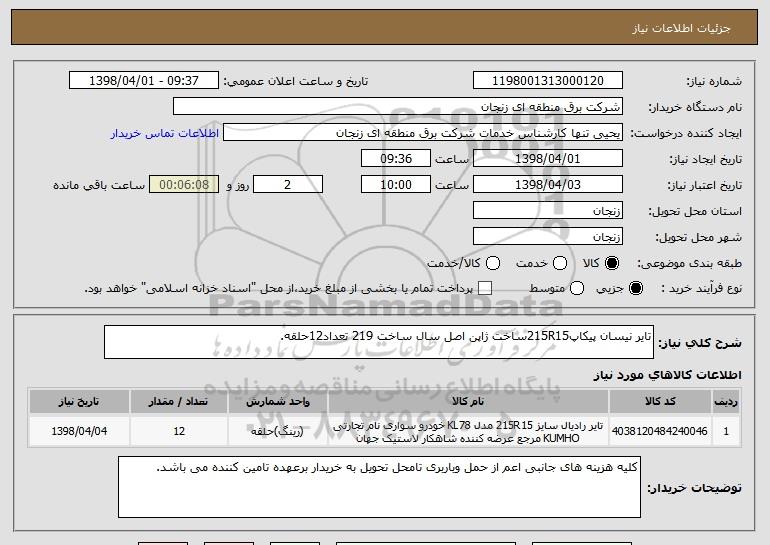This screenshot has width=770, height=545.
Task: Select the متوسط purchase process option
Action: pyautogui.click(x=577, y=288)
